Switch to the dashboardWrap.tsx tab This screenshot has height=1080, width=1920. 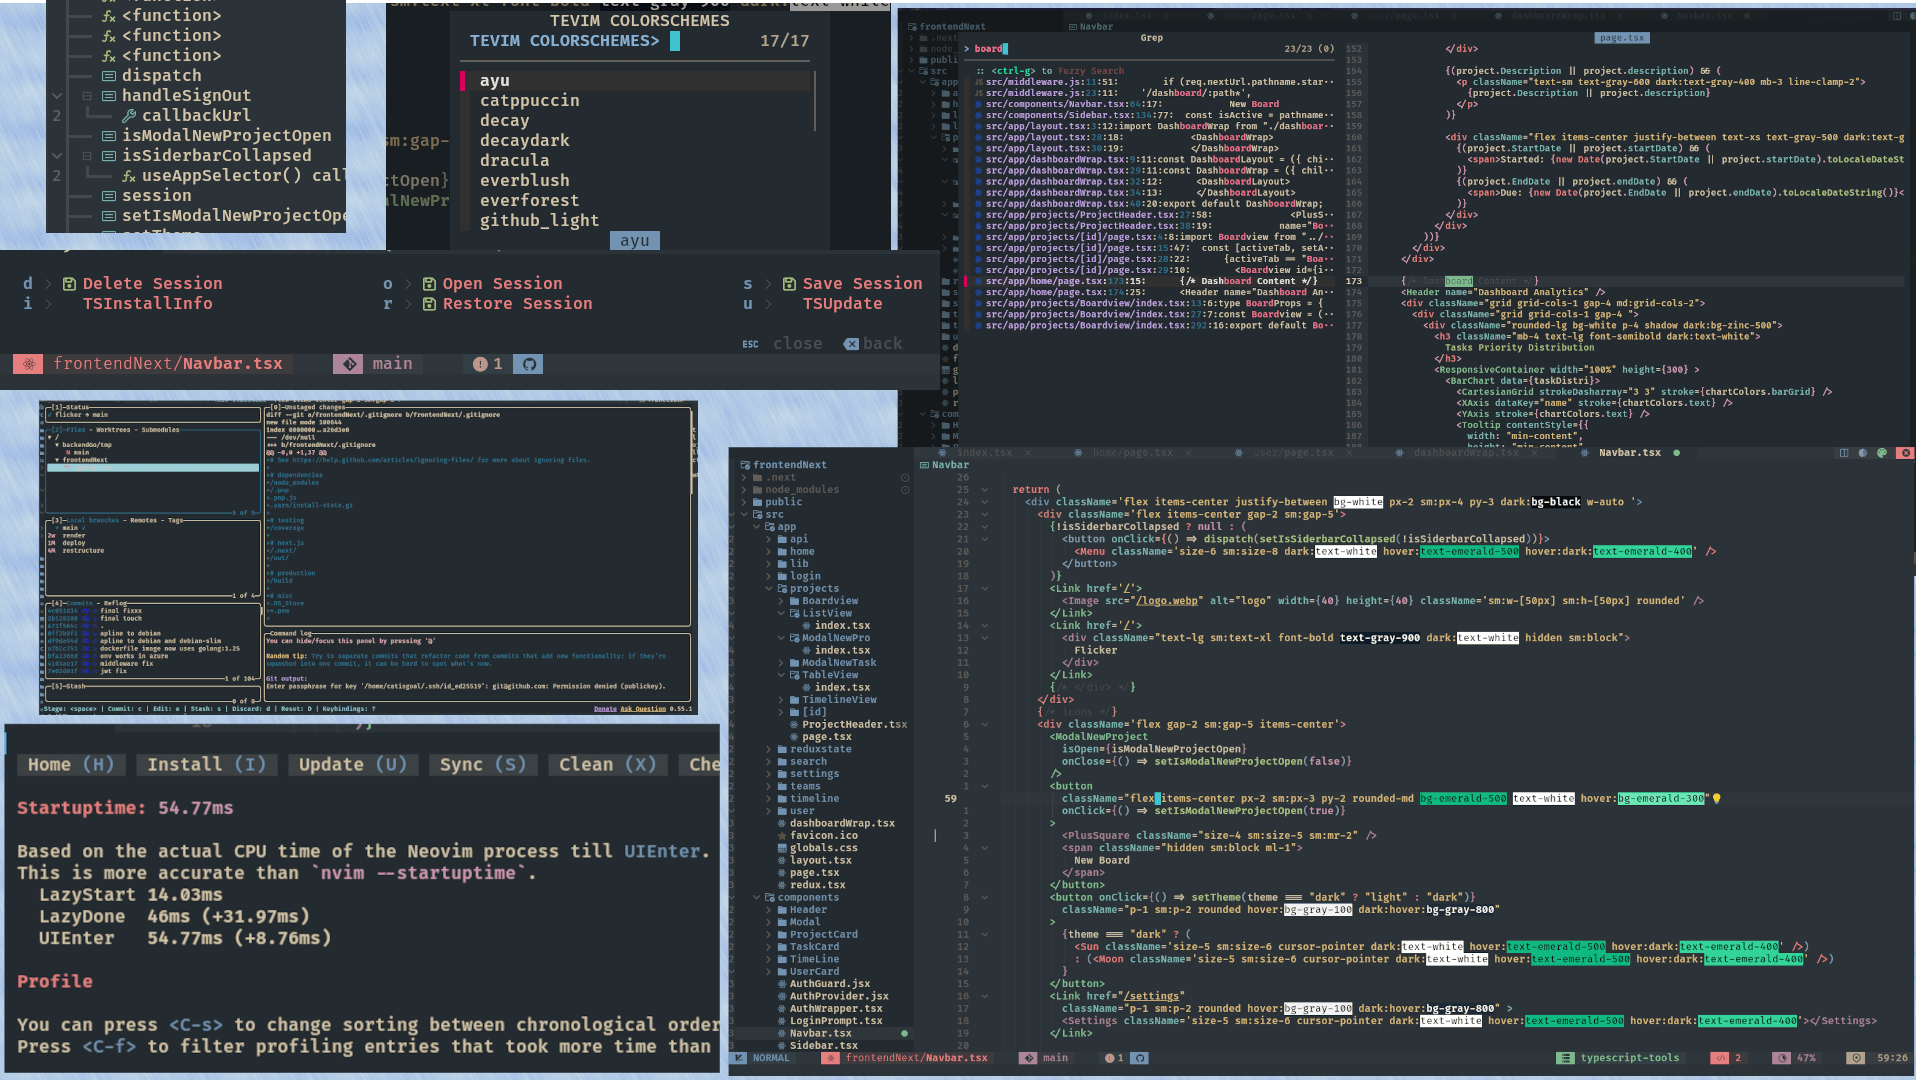coord(1465,453)
